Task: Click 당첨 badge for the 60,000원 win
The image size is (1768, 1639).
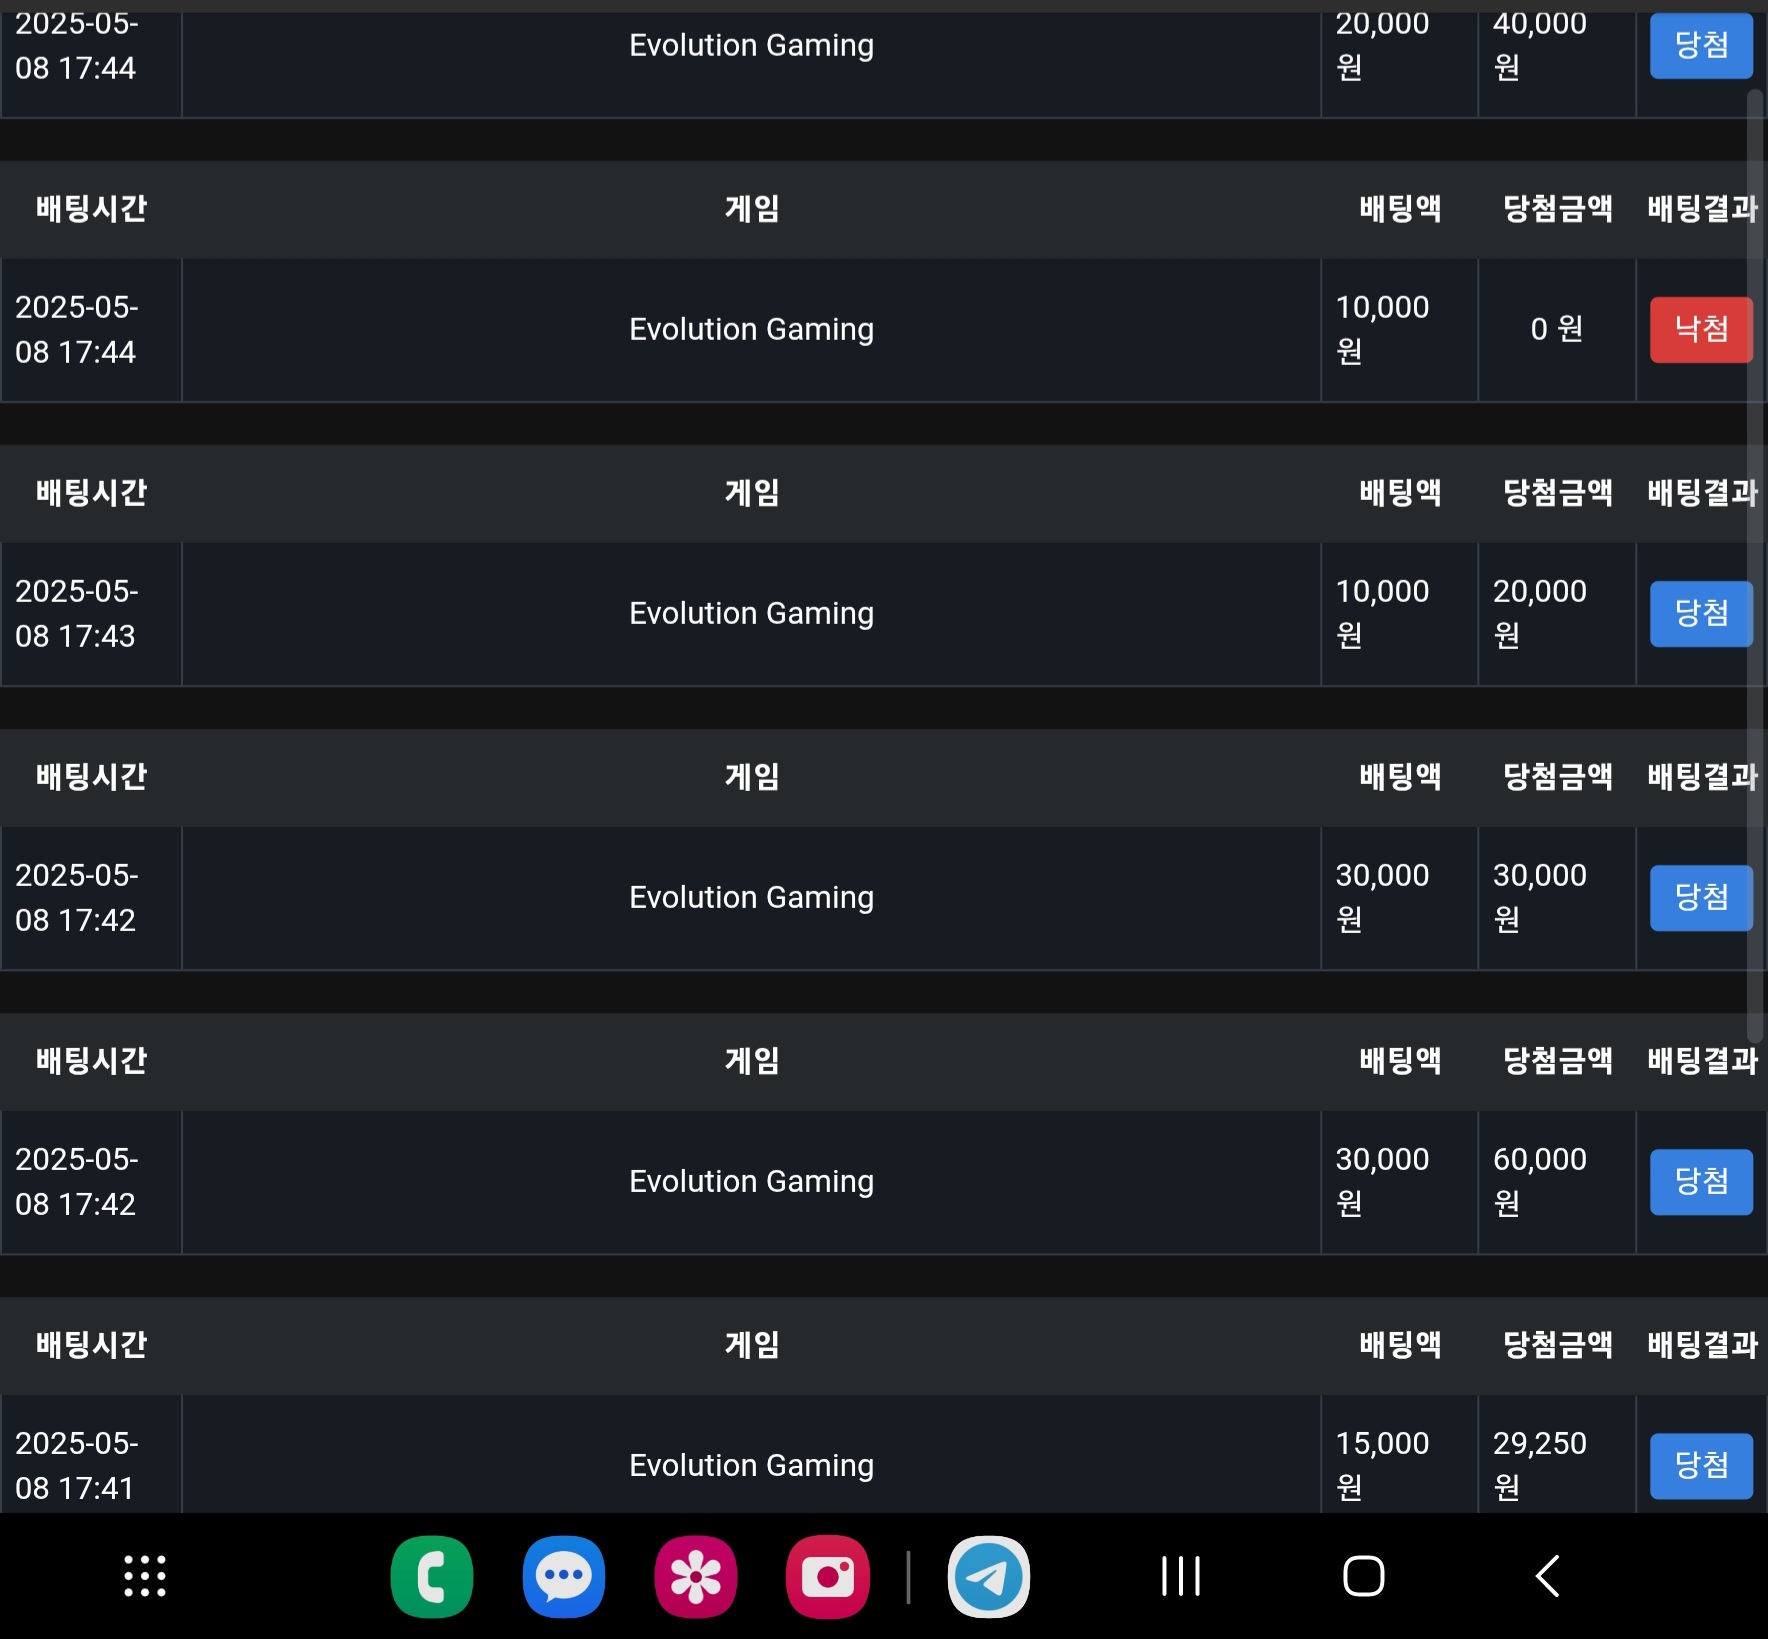Action: pos(1701,1181)
